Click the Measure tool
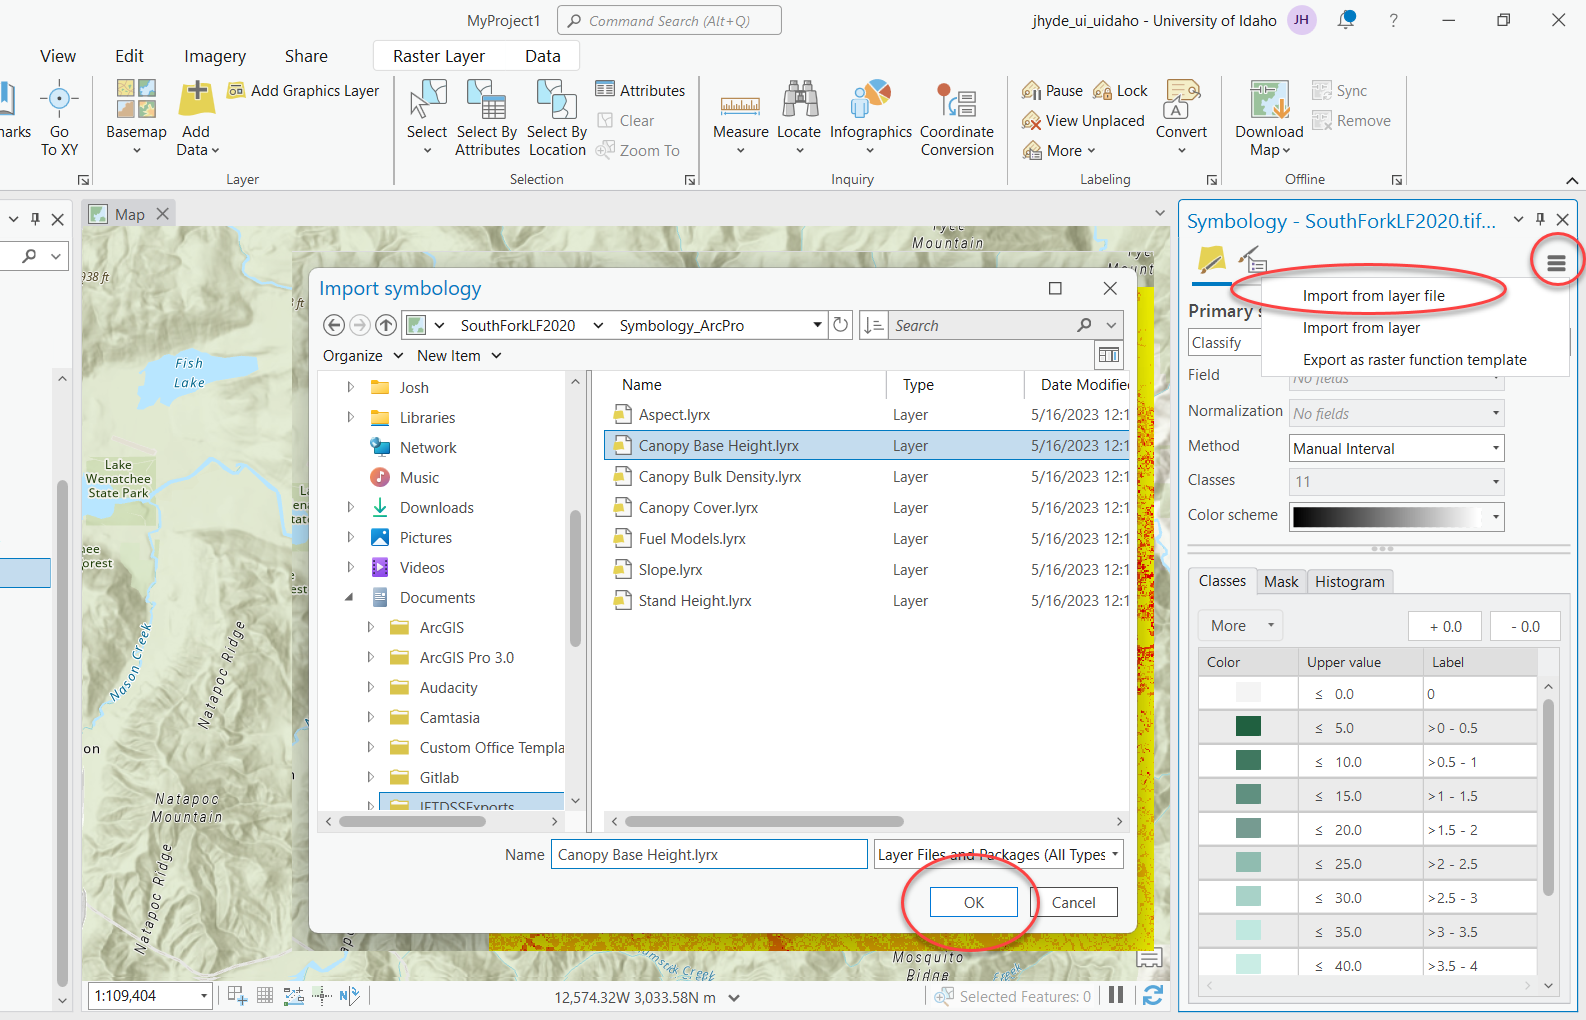1586x1020 pixels. [740, 116]
